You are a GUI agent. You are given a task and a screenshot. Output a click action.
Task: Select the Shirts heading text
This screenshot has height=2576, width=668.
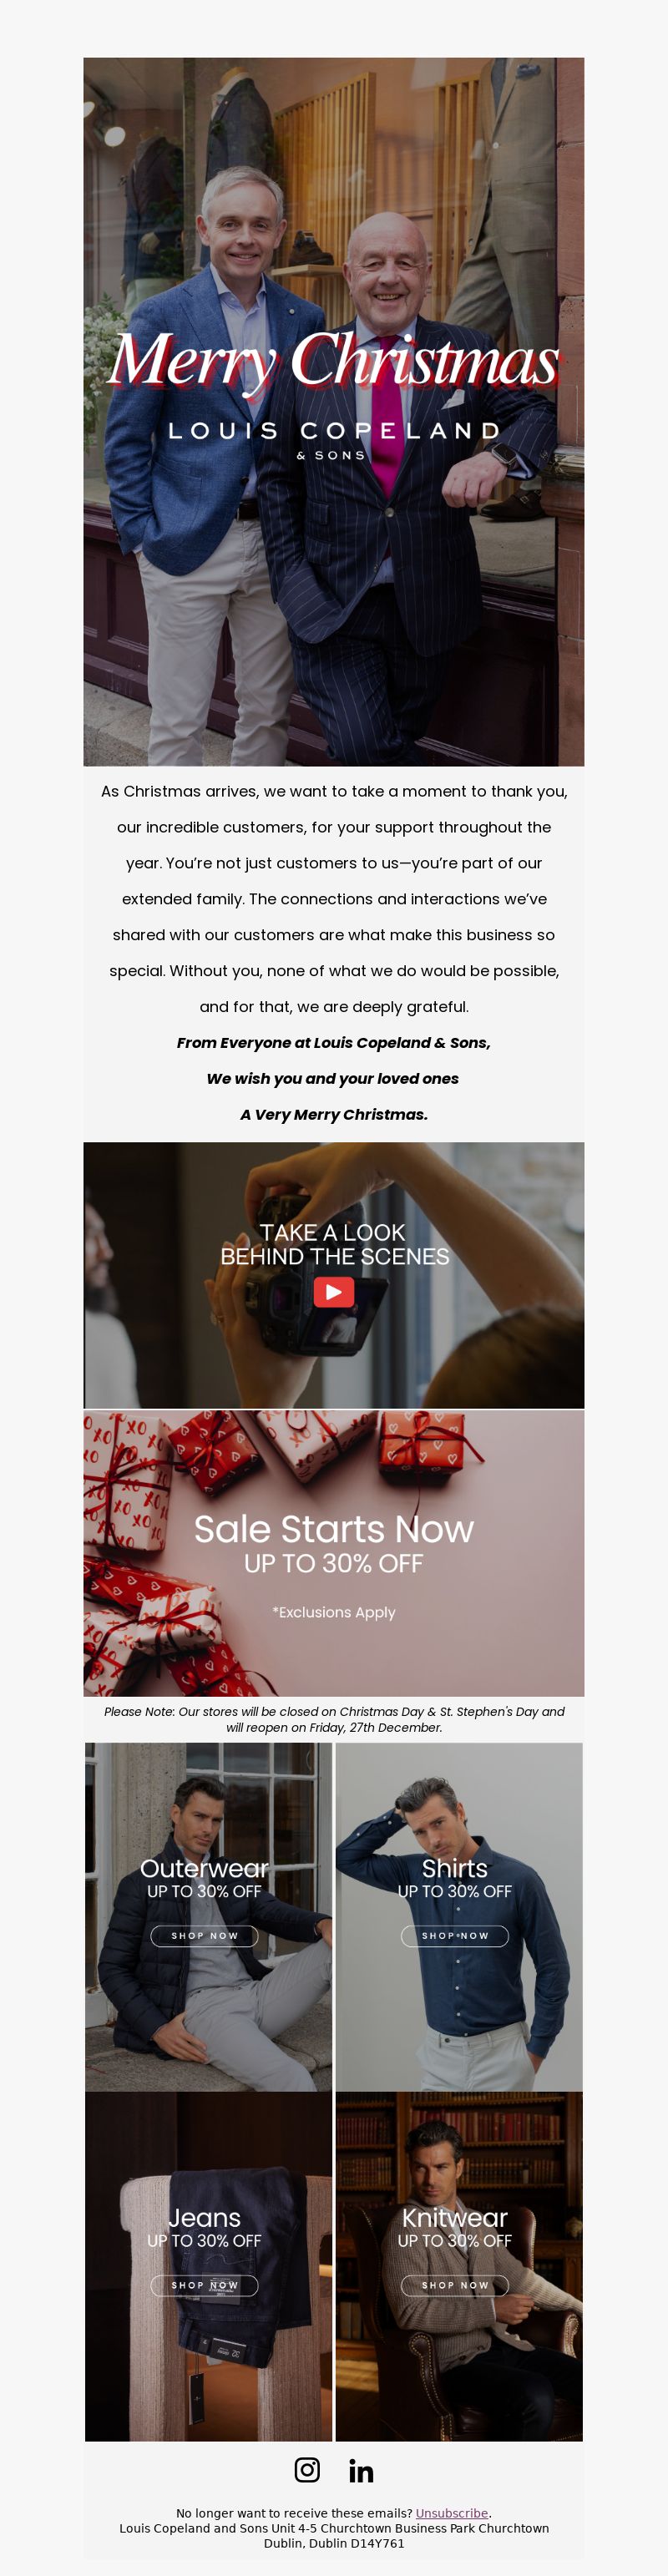tap(455, 1867)
